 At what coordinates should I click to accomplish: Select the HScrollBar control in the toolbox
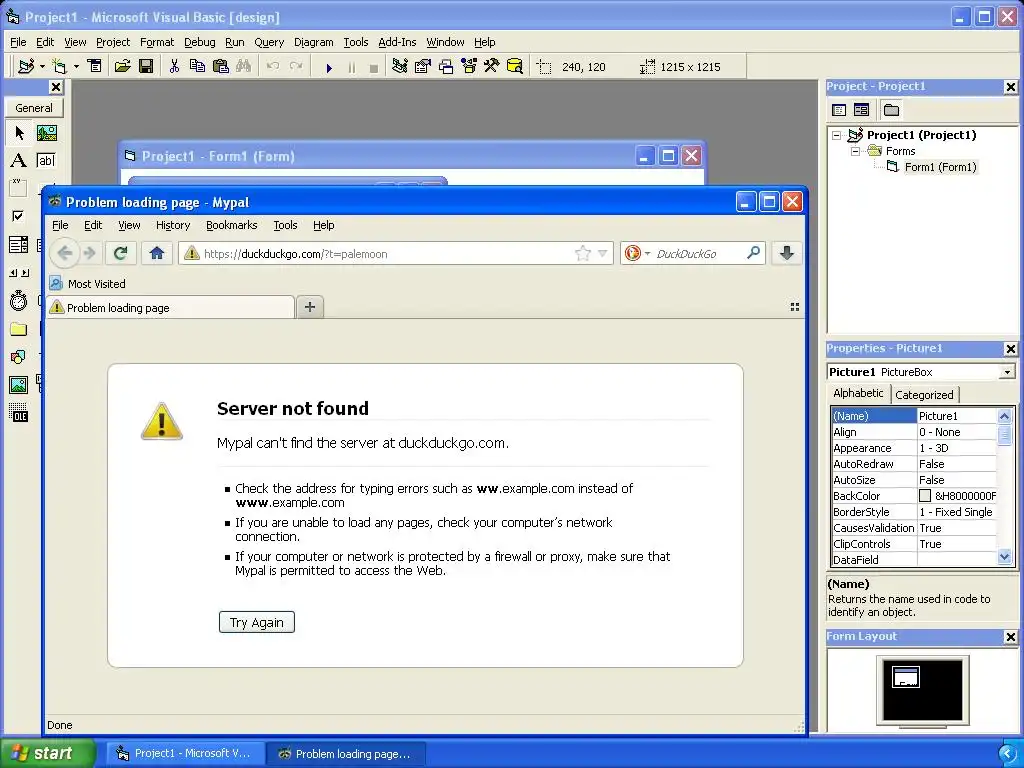coord(19,273)
